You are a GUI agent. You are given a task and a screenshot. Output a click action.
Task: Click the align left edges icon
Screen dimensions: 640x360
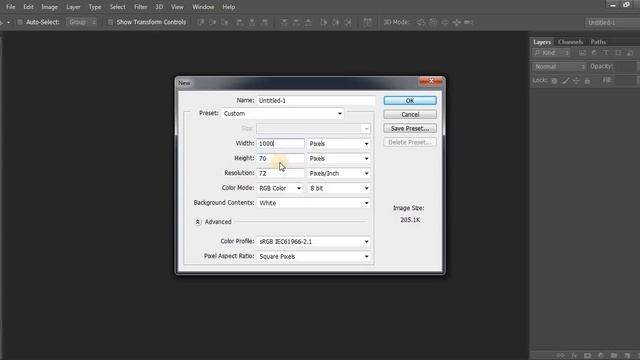click(x=240, y=22)
